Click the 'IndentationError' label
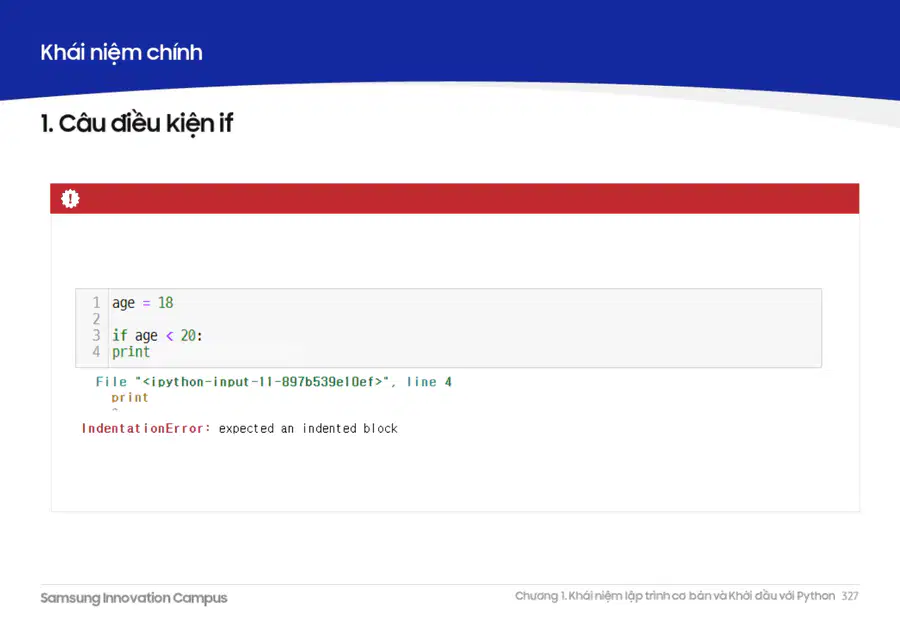900x623 pixels. click(146, 428)
